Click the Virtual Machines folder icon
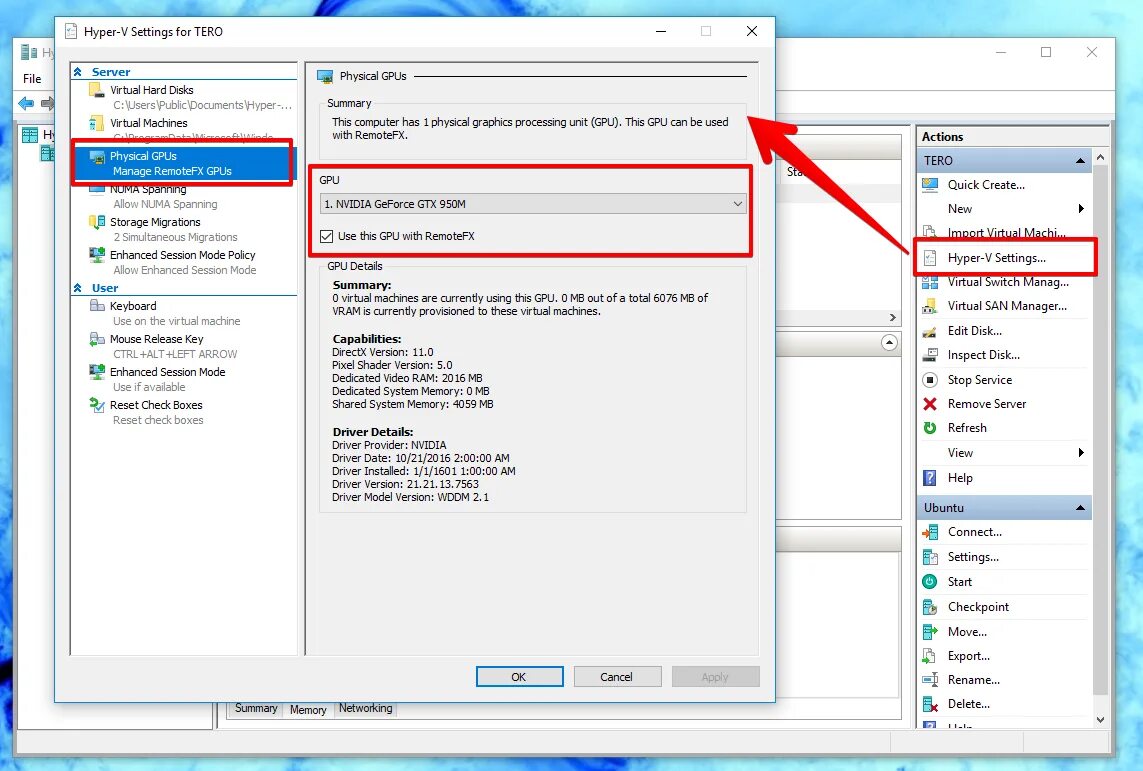The width and height of the screenshot is (1143, 771). (96, 122)
